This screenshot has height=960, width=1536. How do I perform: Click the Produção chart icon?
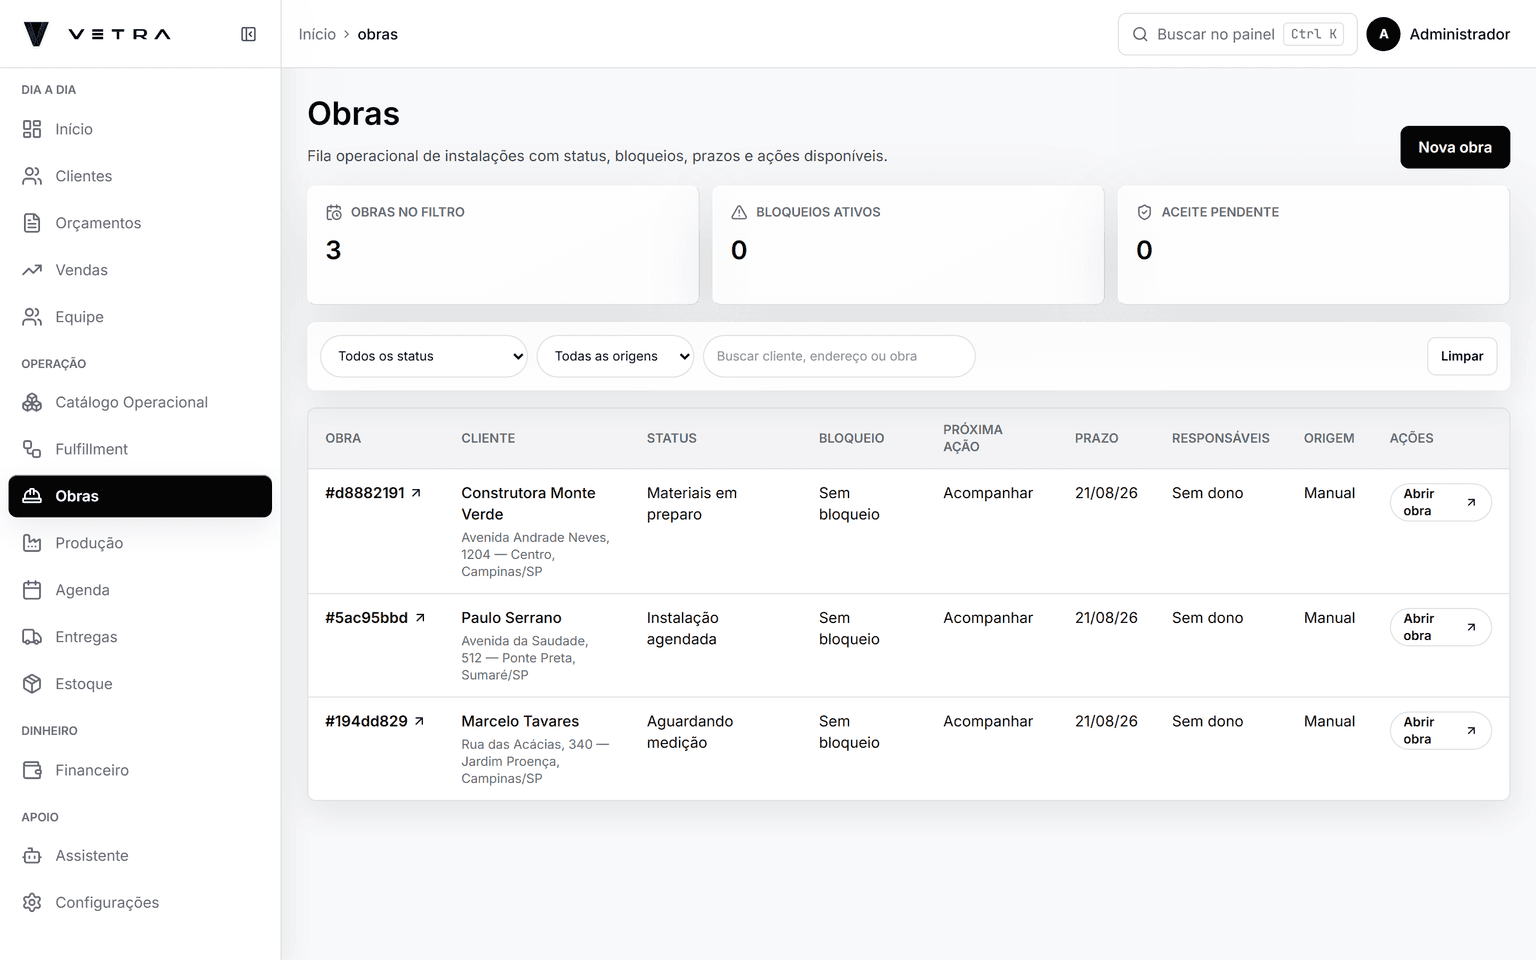(x=32, y=543)
